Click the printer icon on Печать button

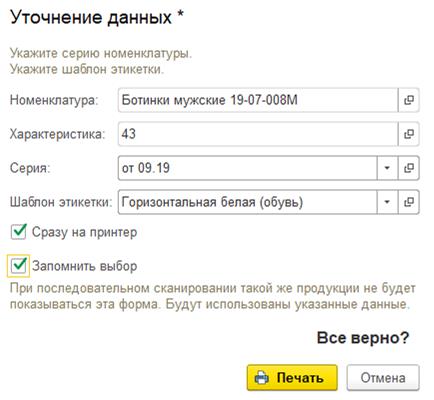(261, 378)
